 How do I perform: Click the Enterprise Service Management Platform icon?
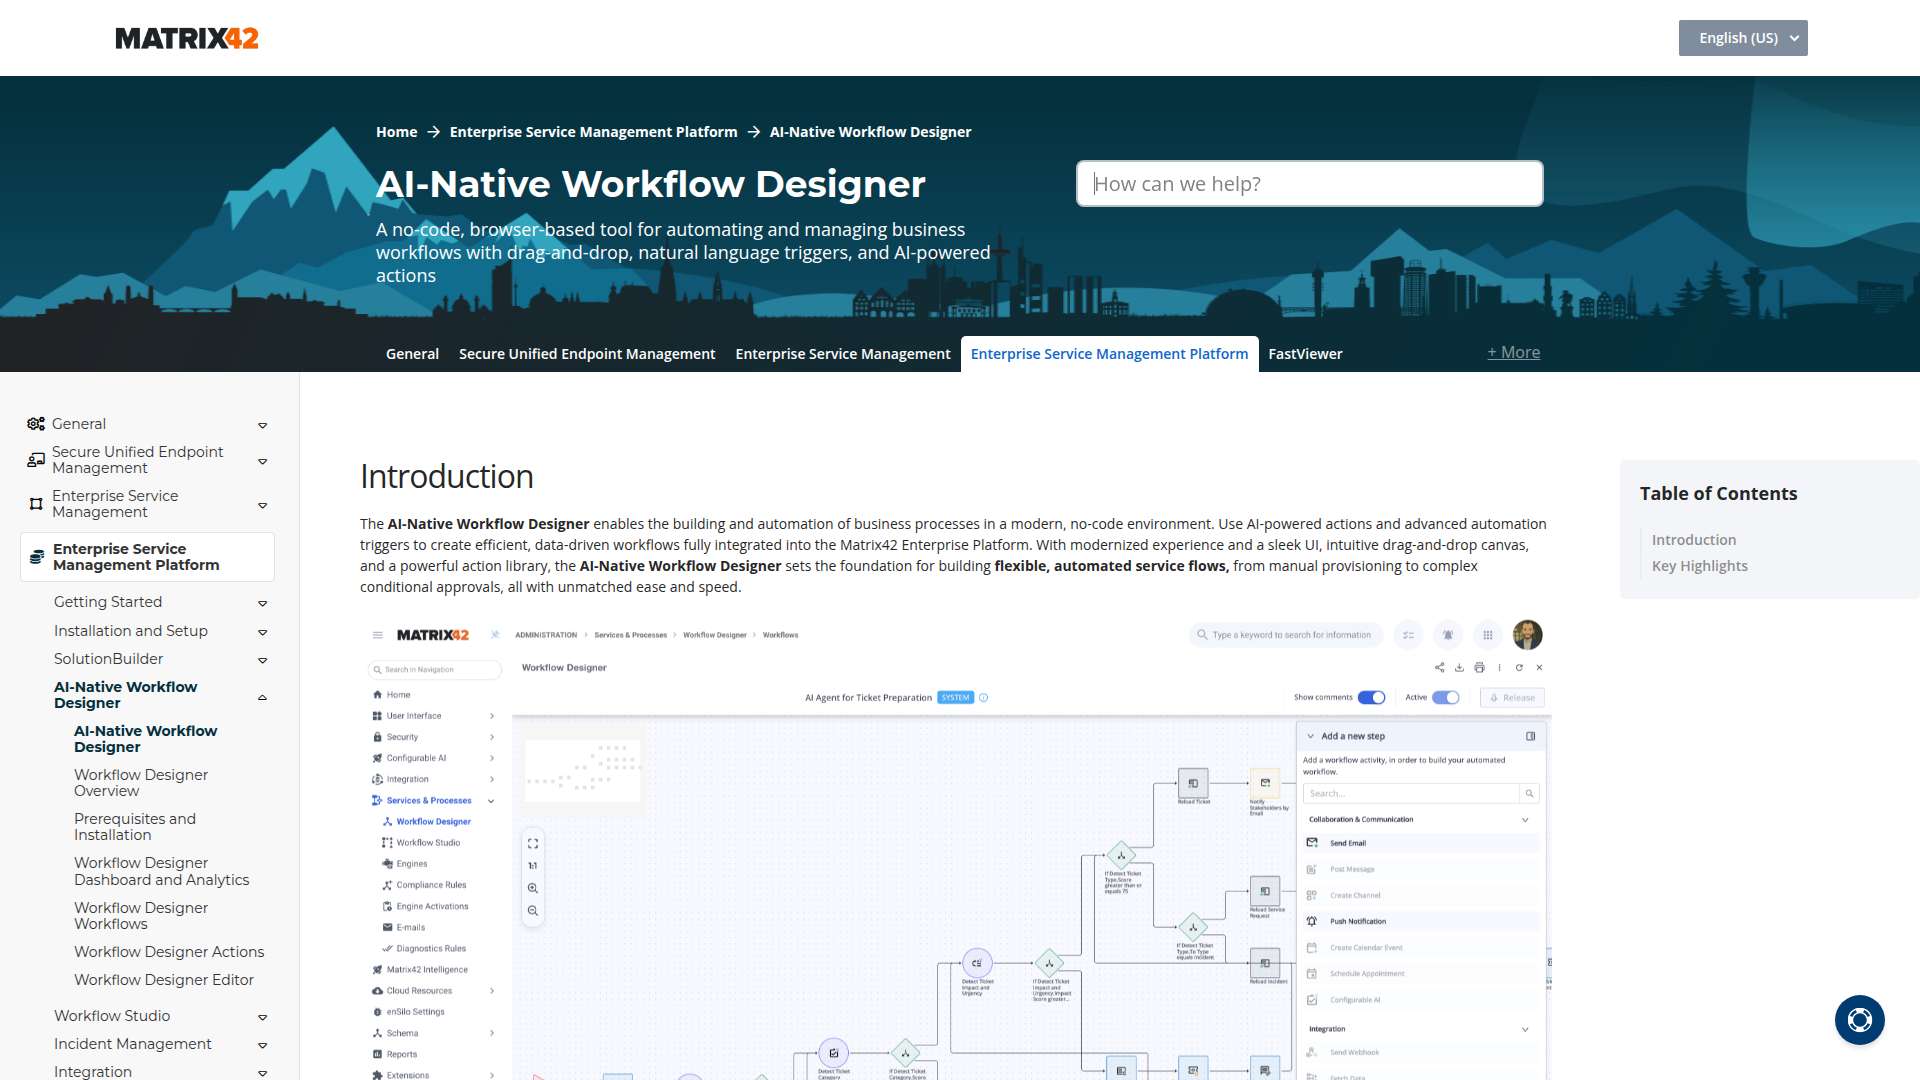[x=37, y=557]
